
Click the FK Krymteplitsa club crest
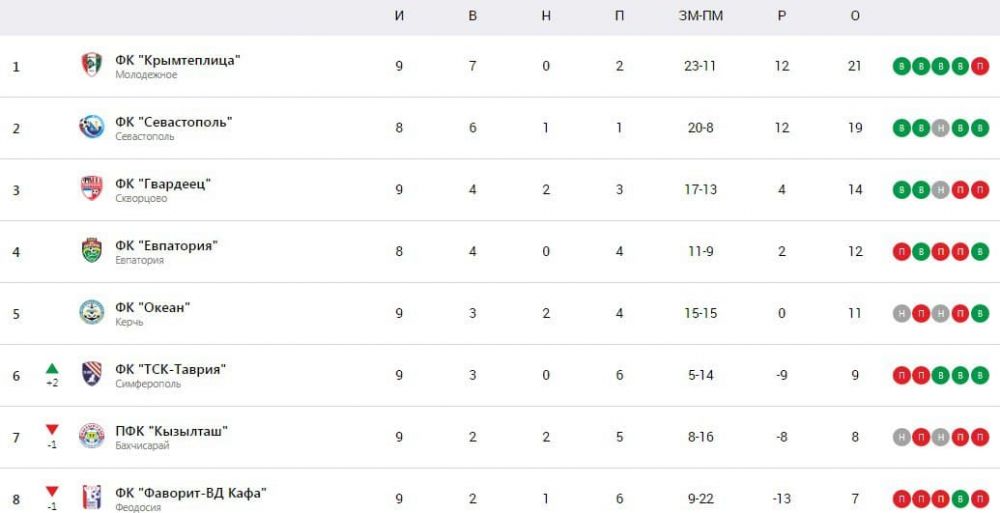click(92, 66)
